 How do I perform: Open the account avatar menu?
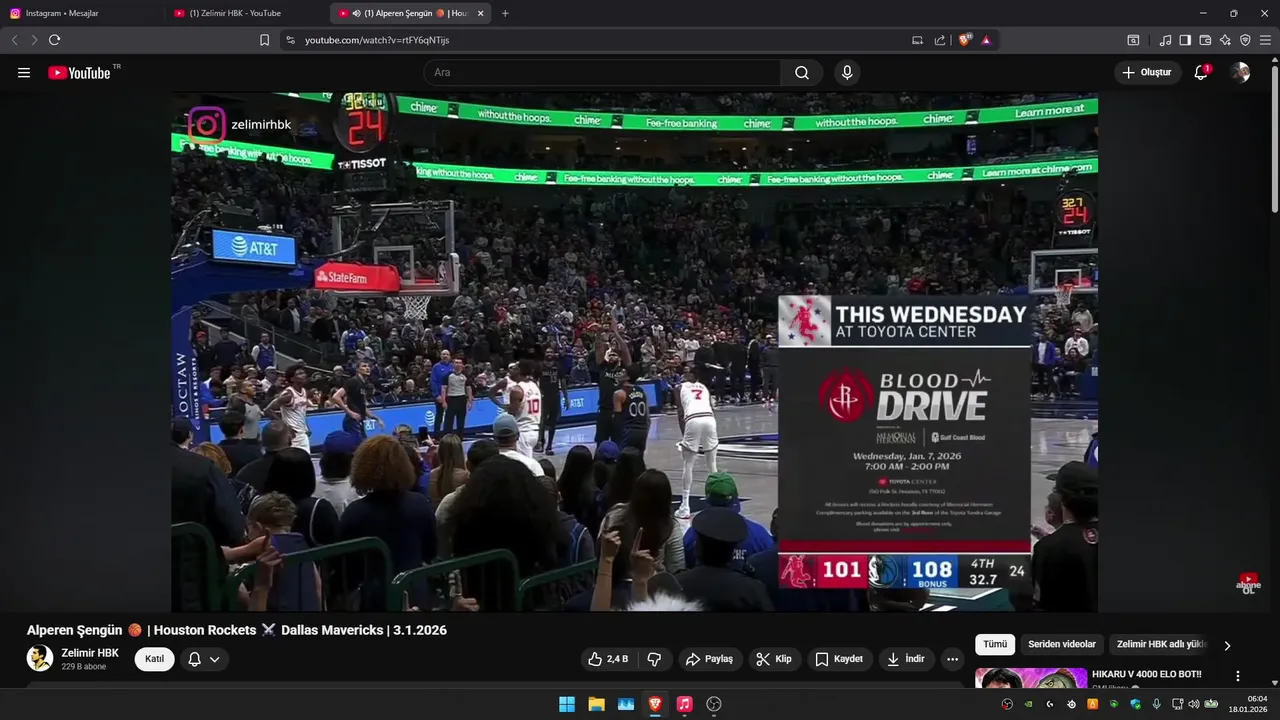point(1240,72)
